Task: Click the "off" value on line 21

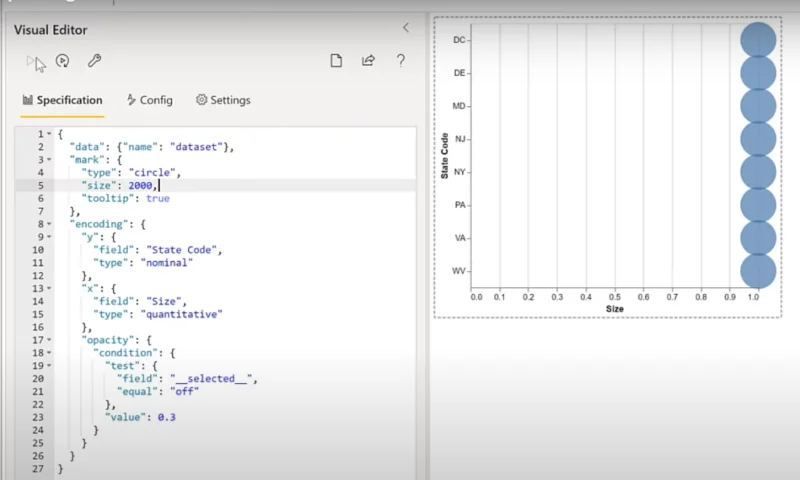Action: point(184,391)
